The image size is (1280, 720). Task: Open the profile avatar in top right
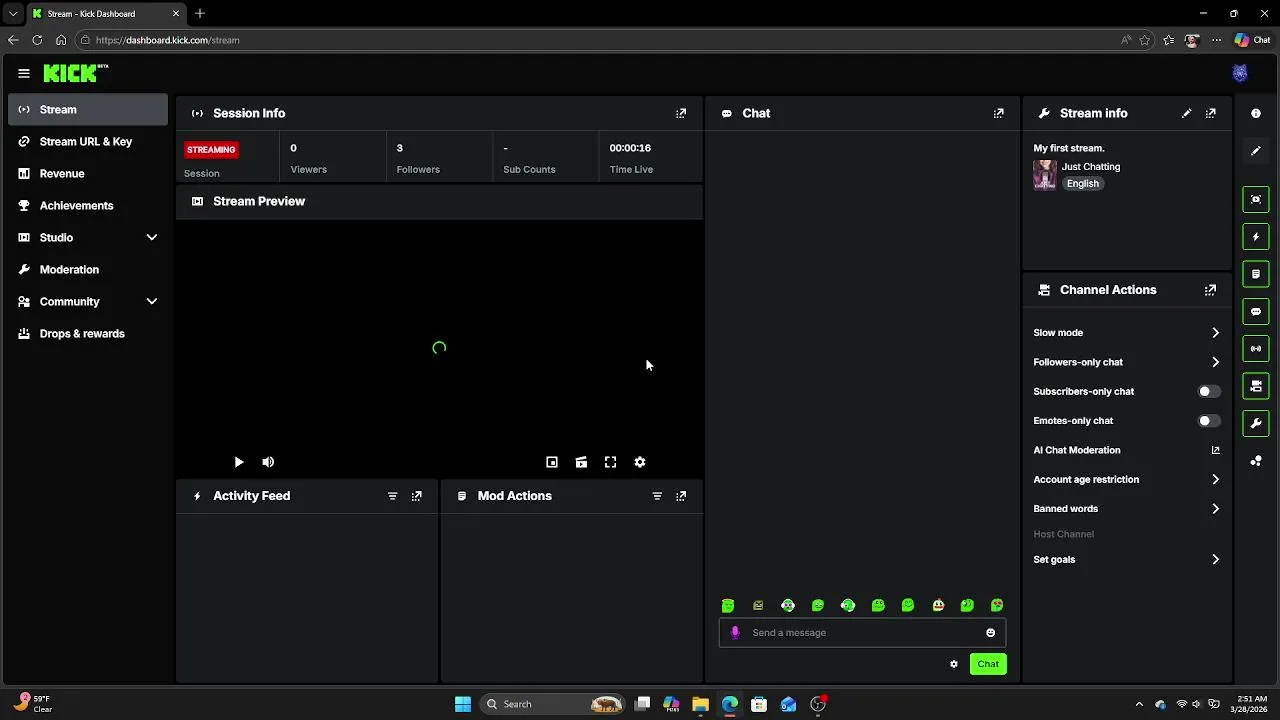click(1240, 73)
